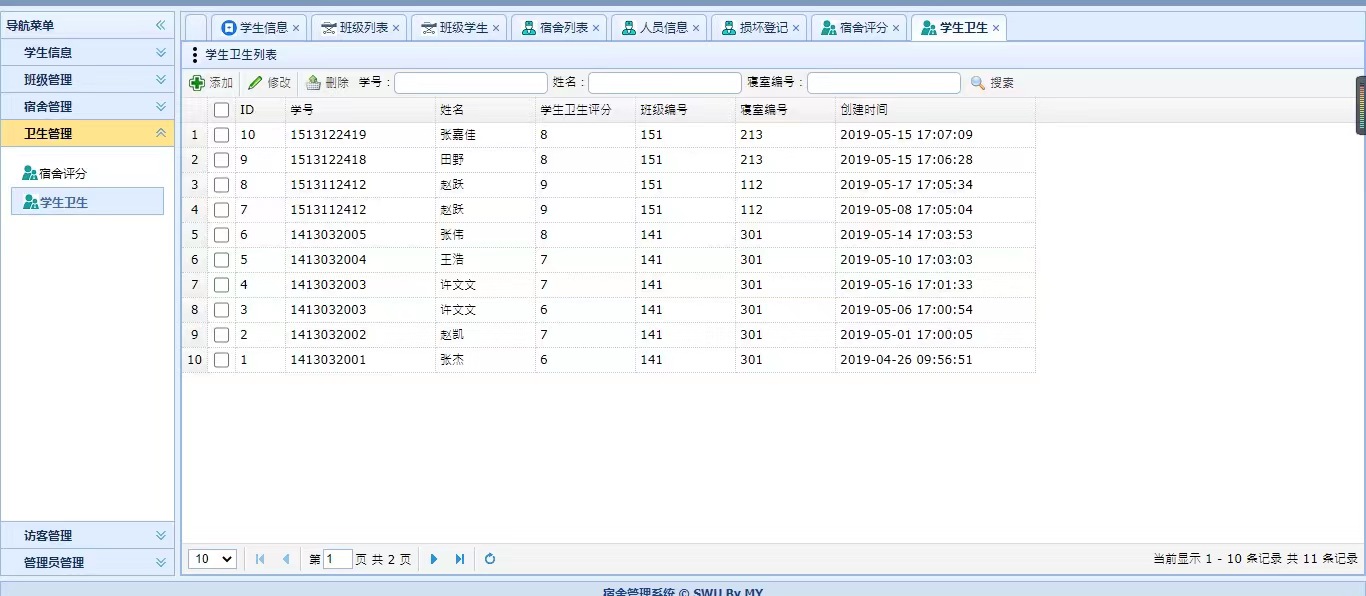Viewport: 1366px width, 596px height.
Task: Go to next page arrow icon
Action: [x=434, y=559]
